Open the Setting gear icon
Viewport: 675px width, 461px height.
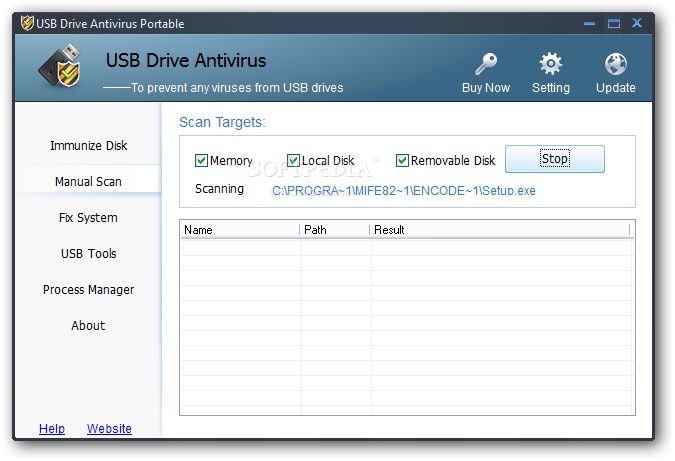pyautogui.click(x=551, y=64)
